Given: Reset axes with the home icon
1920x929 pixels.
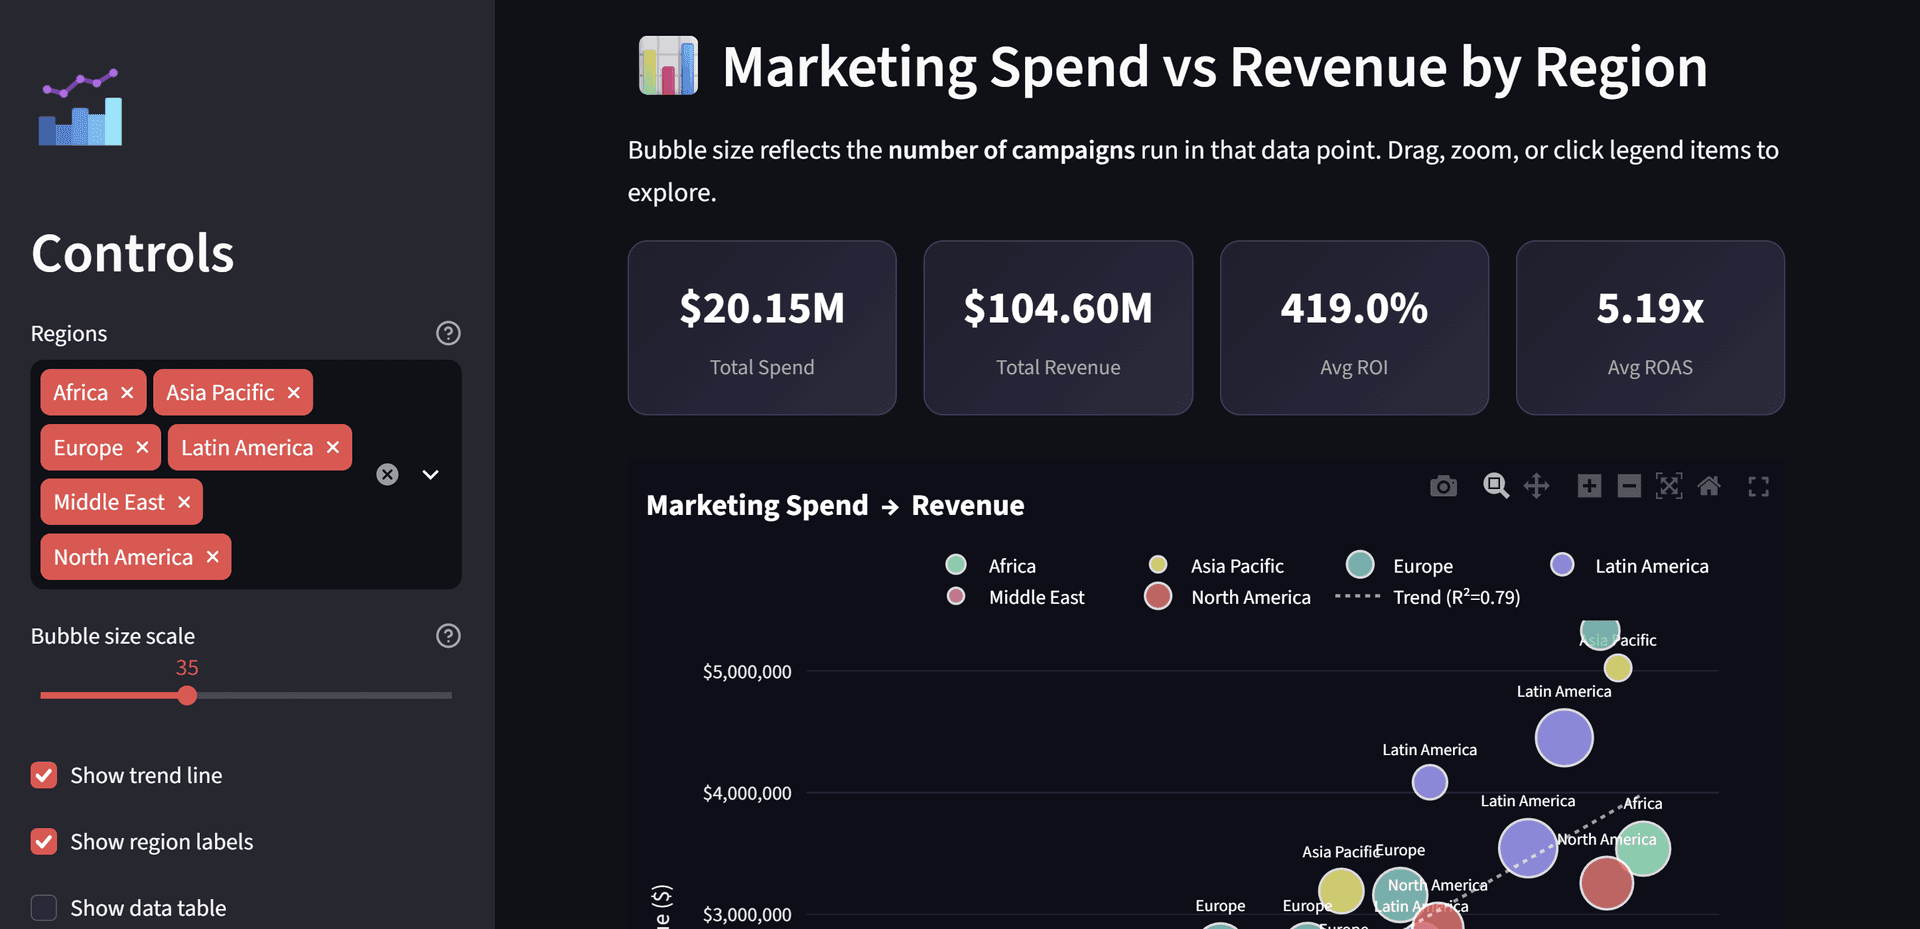Looking at the screenshot, I should pos(1709,486).
